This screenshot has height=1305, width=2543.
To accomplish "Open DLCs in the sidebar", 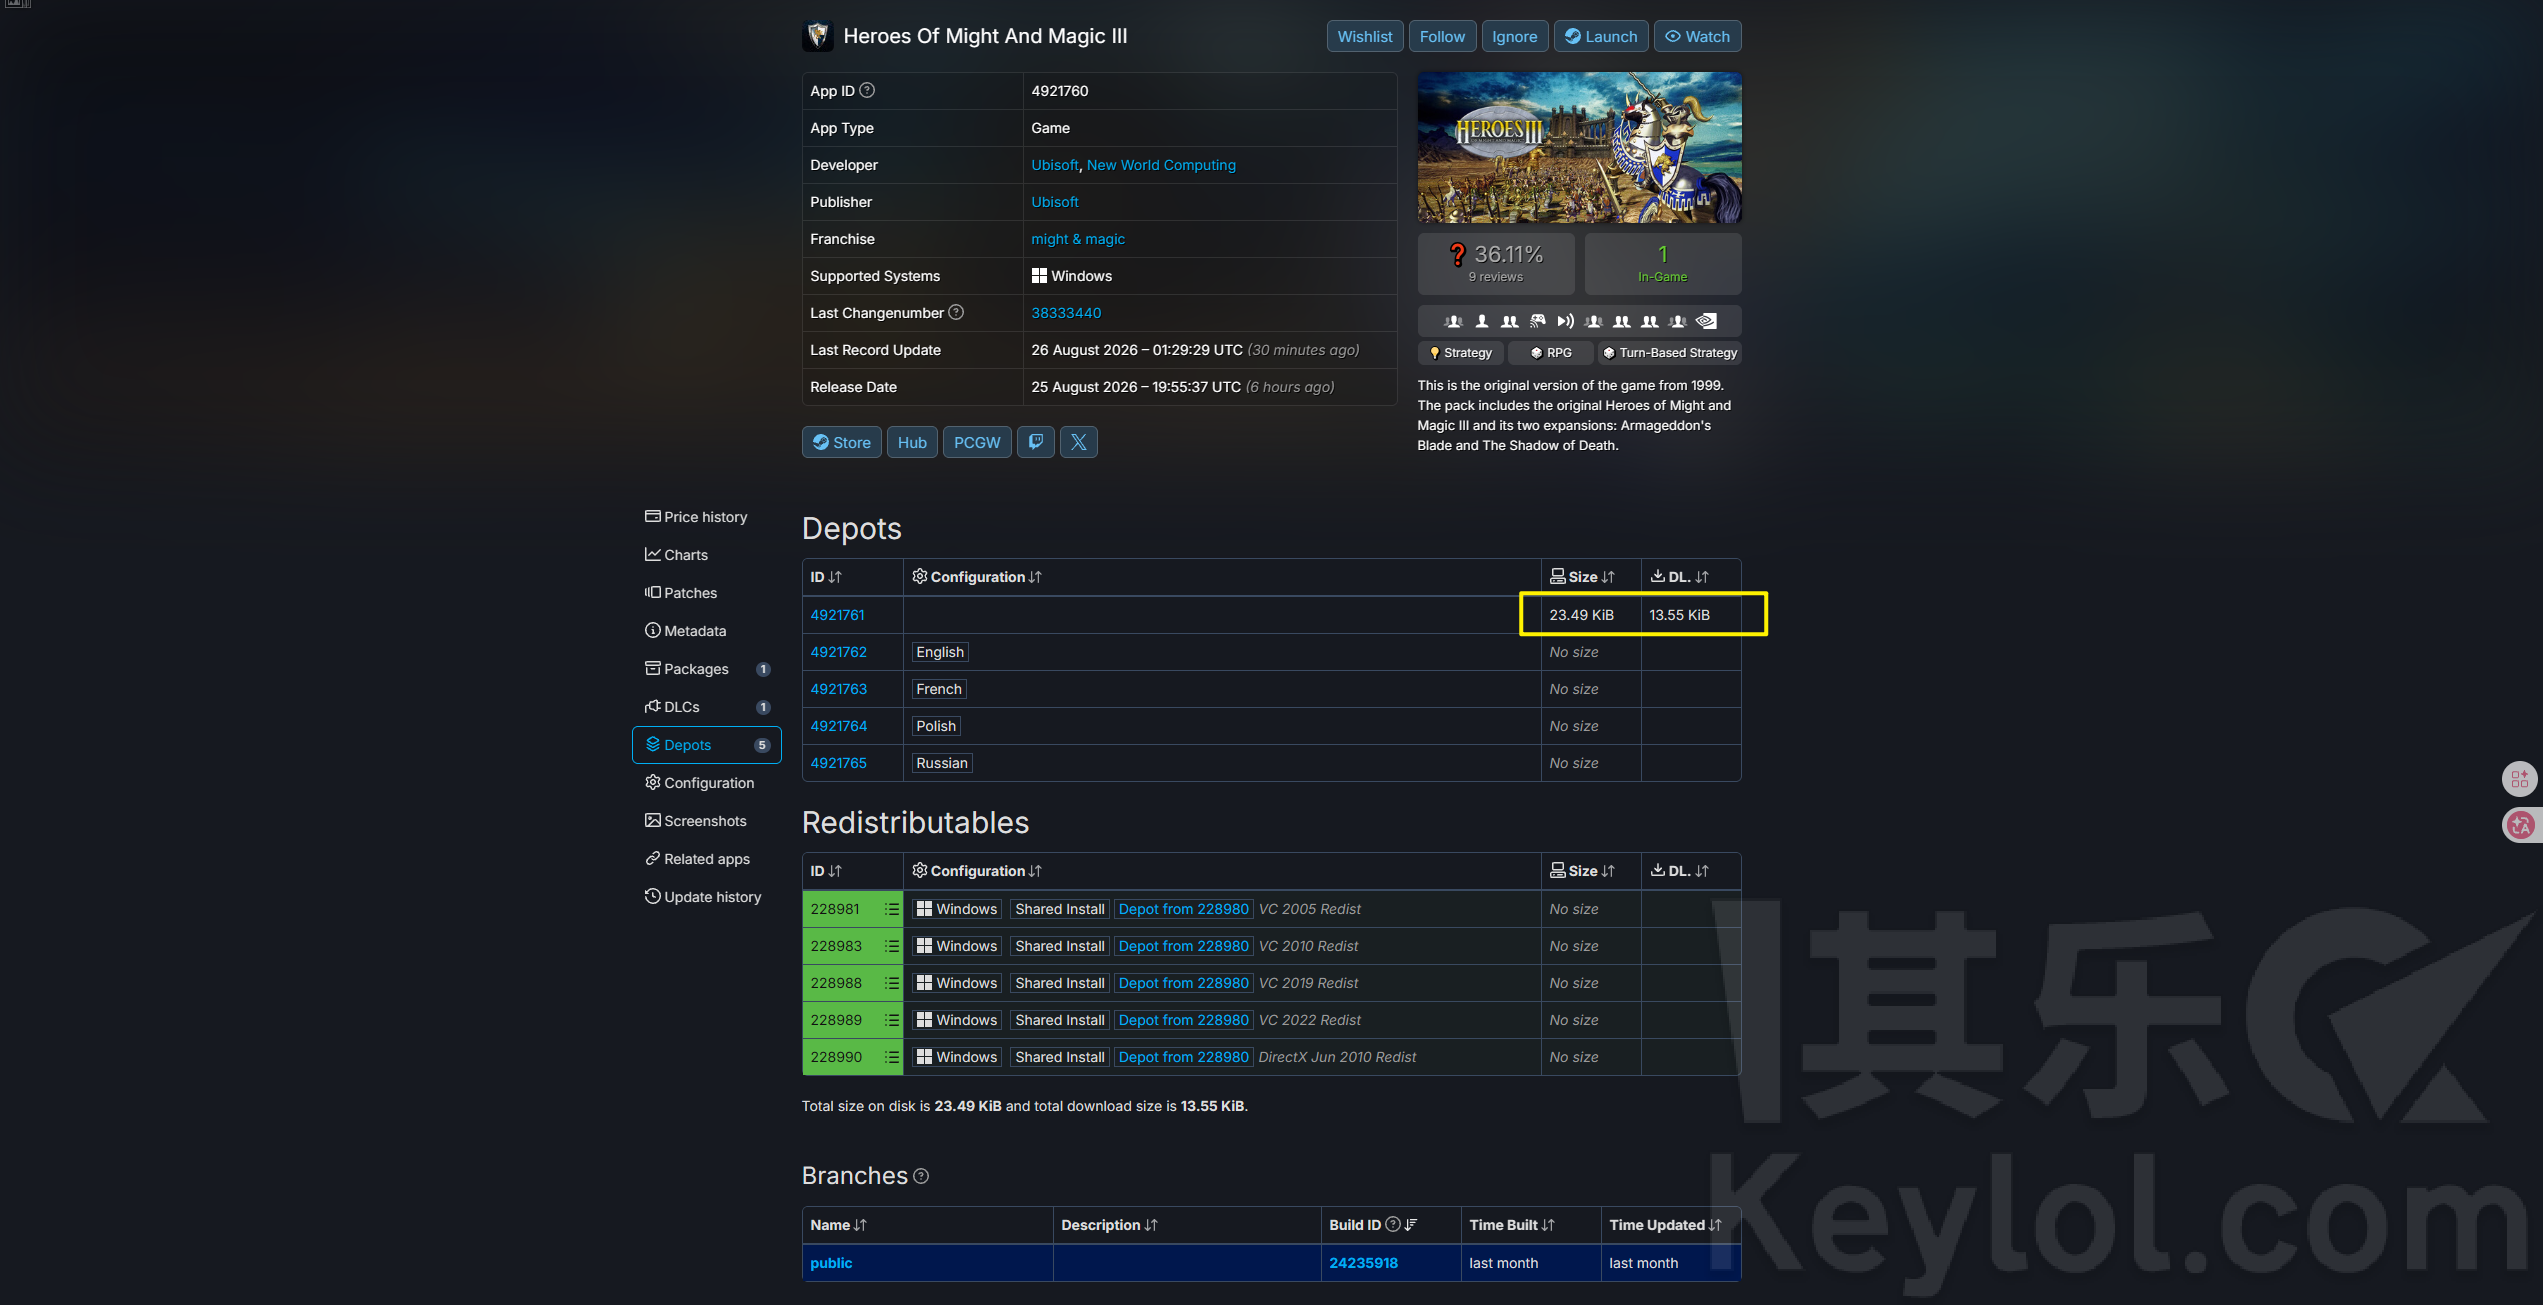I will pos(707,707).
